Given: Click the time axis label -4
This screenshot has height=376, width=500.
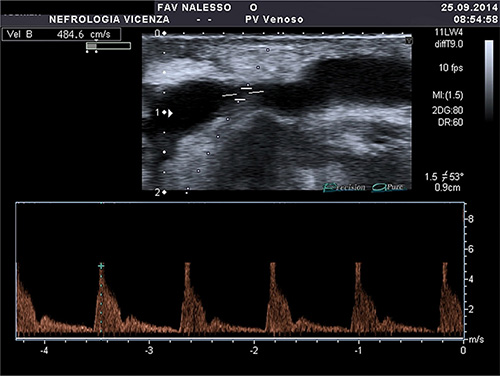Looking at the screenshot, I should (44, 350).
